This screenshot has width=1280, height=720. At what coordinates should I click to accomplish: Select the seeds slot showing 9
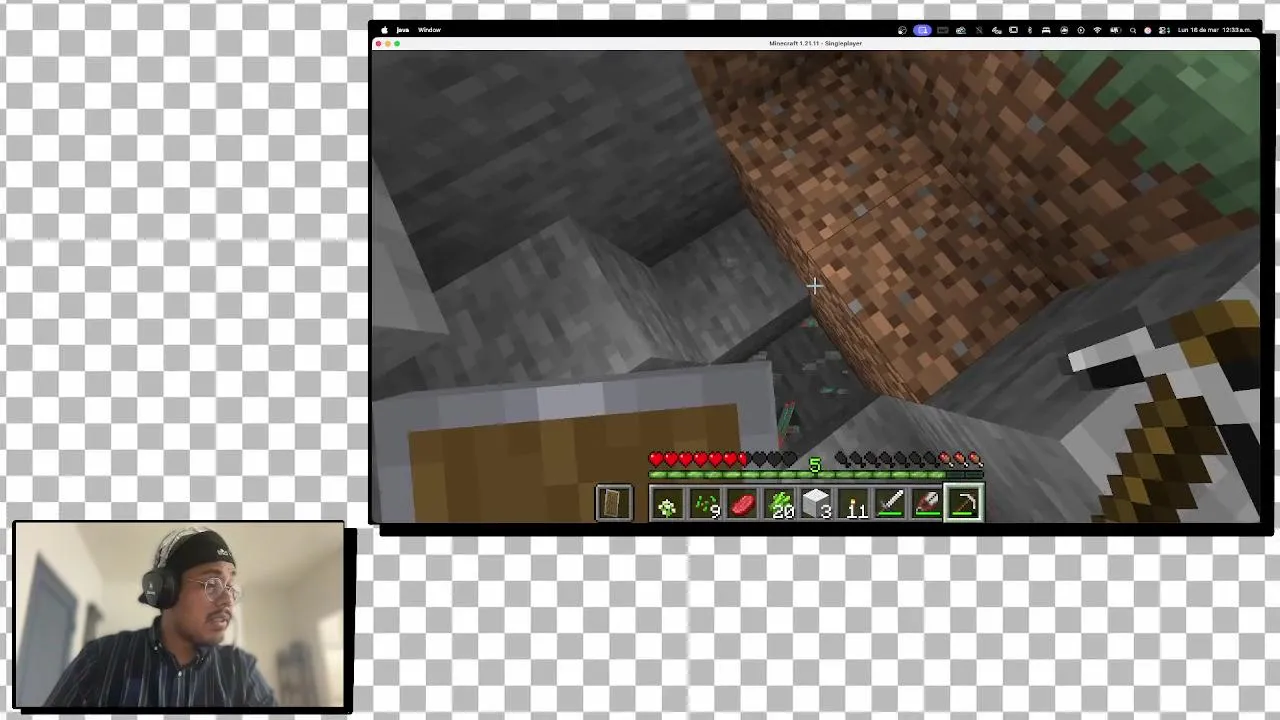tap(705, 504)
